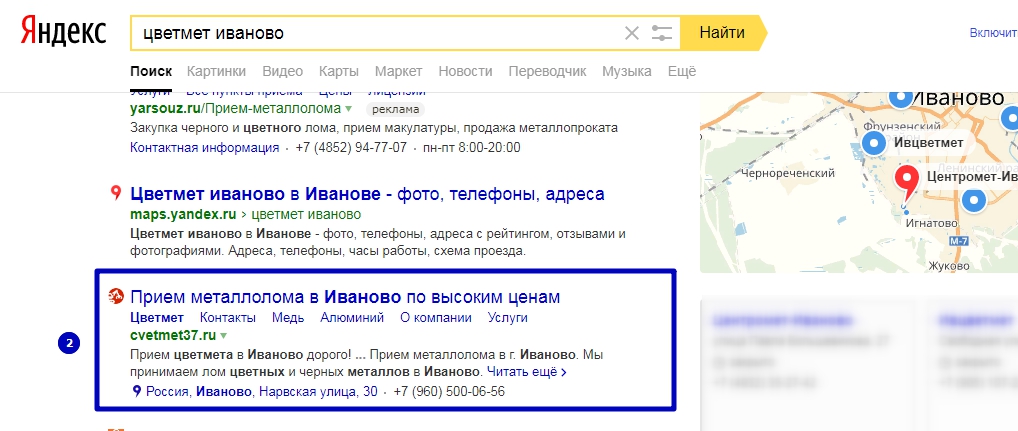Open the Цветмет sitelink

click(157, 317)
